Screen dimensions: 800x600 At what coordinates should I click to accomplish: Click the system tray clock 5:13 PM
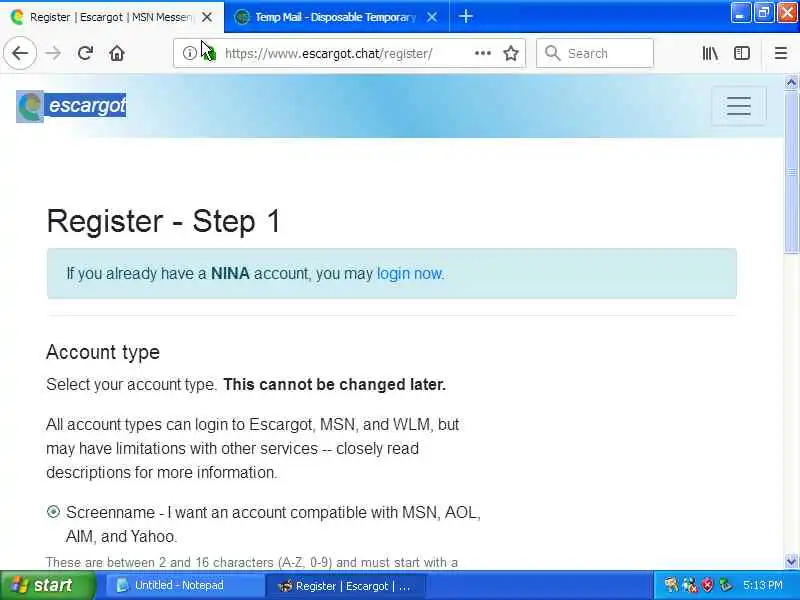pos(763,585)
